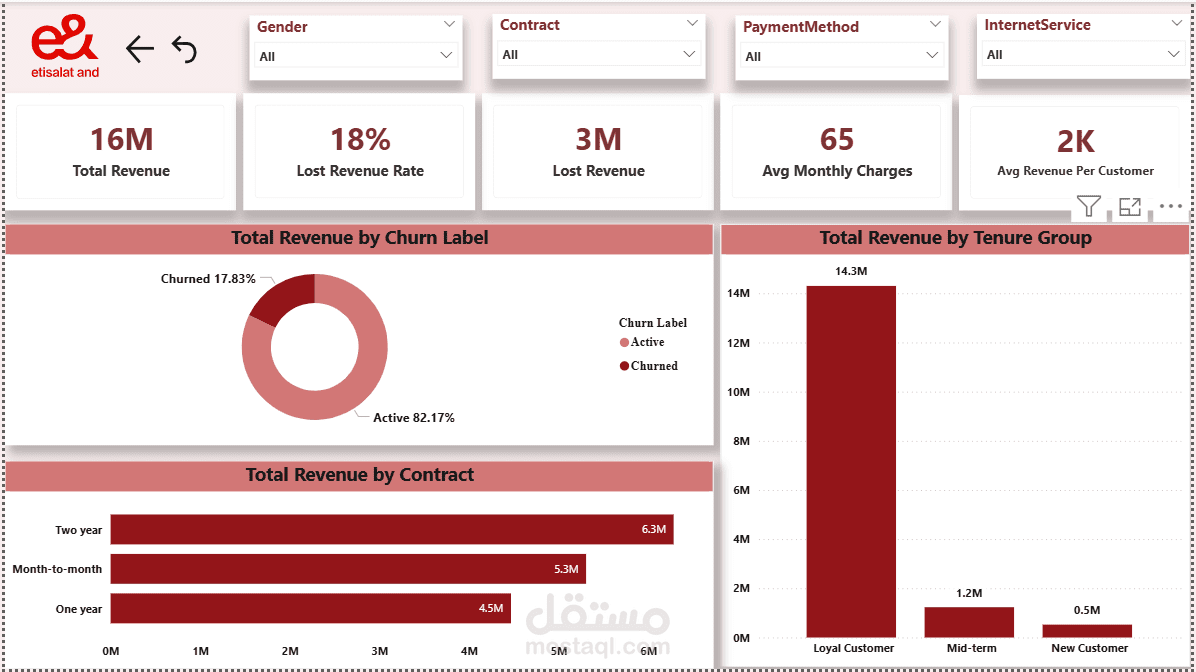The width and height of the screenshot is (1196, 672).
Task: Click the 14M y-axis tick label
Action: pyautogui.click(x=738, y=293)
